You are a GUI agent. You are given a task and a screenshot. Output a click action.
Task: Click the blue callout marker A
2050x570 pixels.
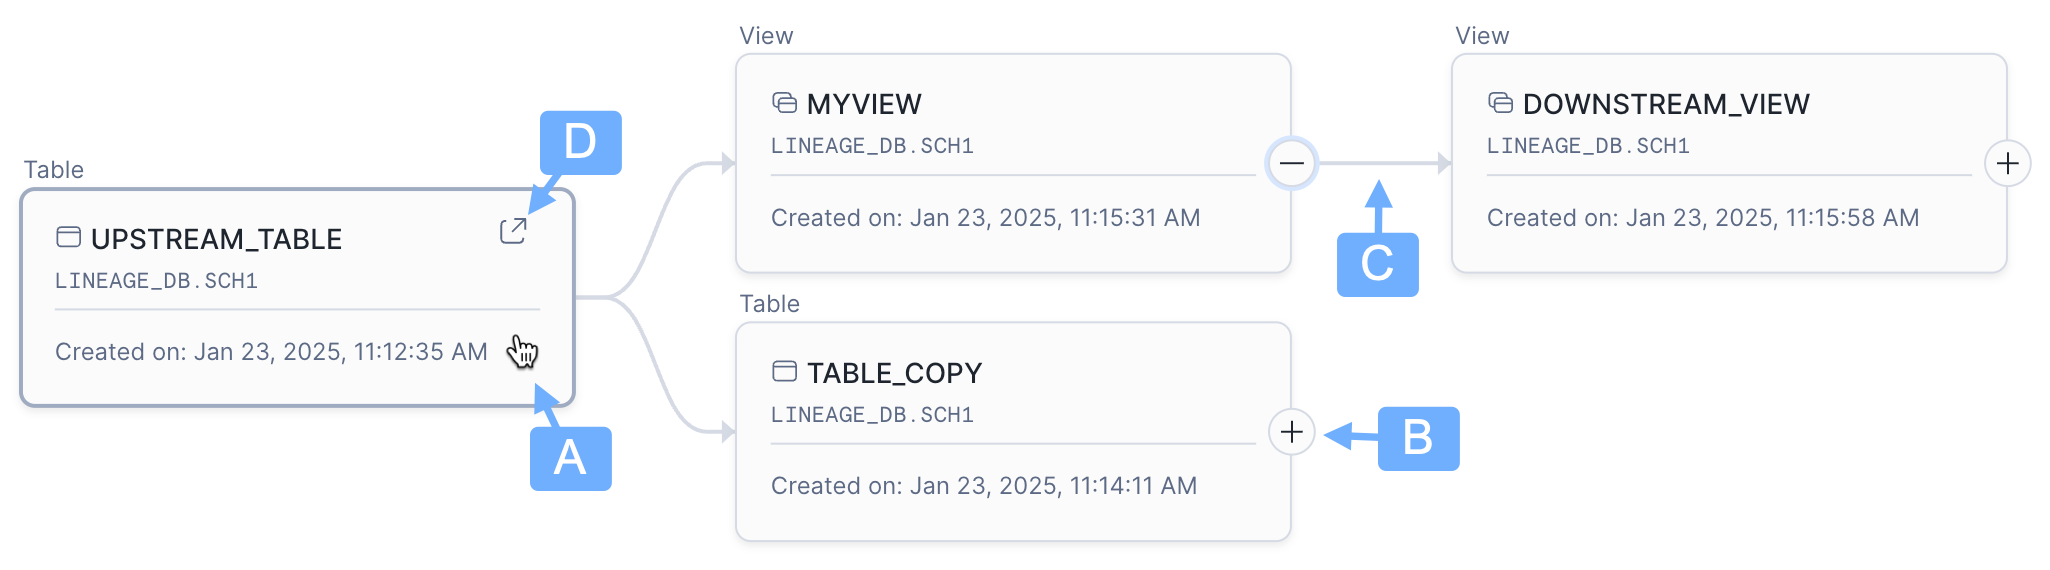[570, 458]
